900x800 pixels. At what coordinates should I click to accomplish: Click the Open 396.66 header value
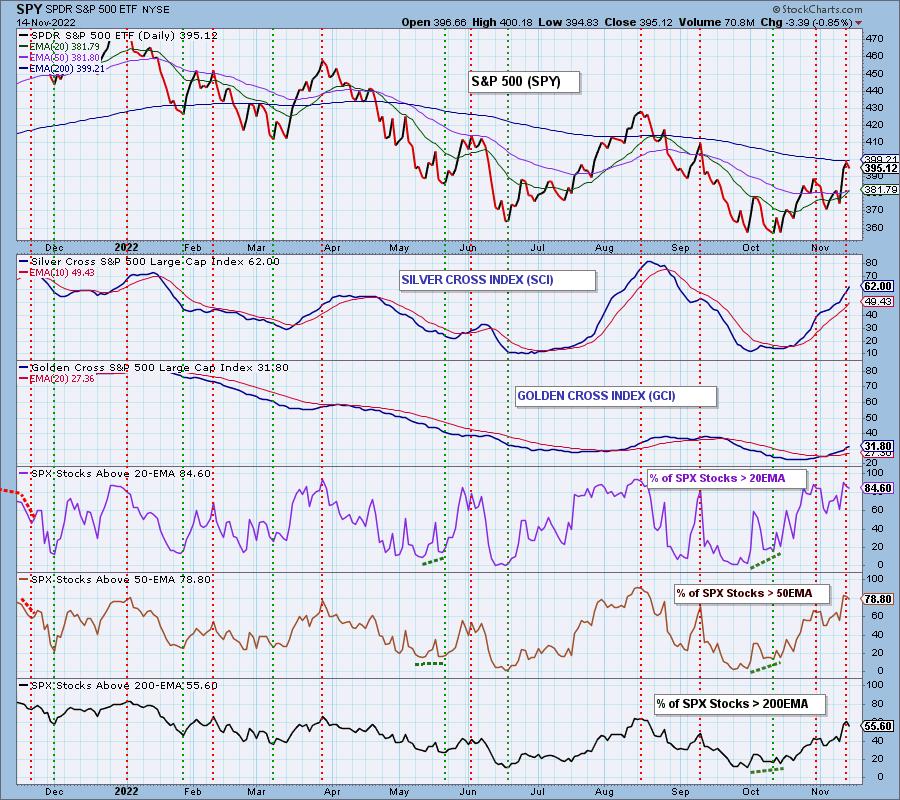coord(434,22)
